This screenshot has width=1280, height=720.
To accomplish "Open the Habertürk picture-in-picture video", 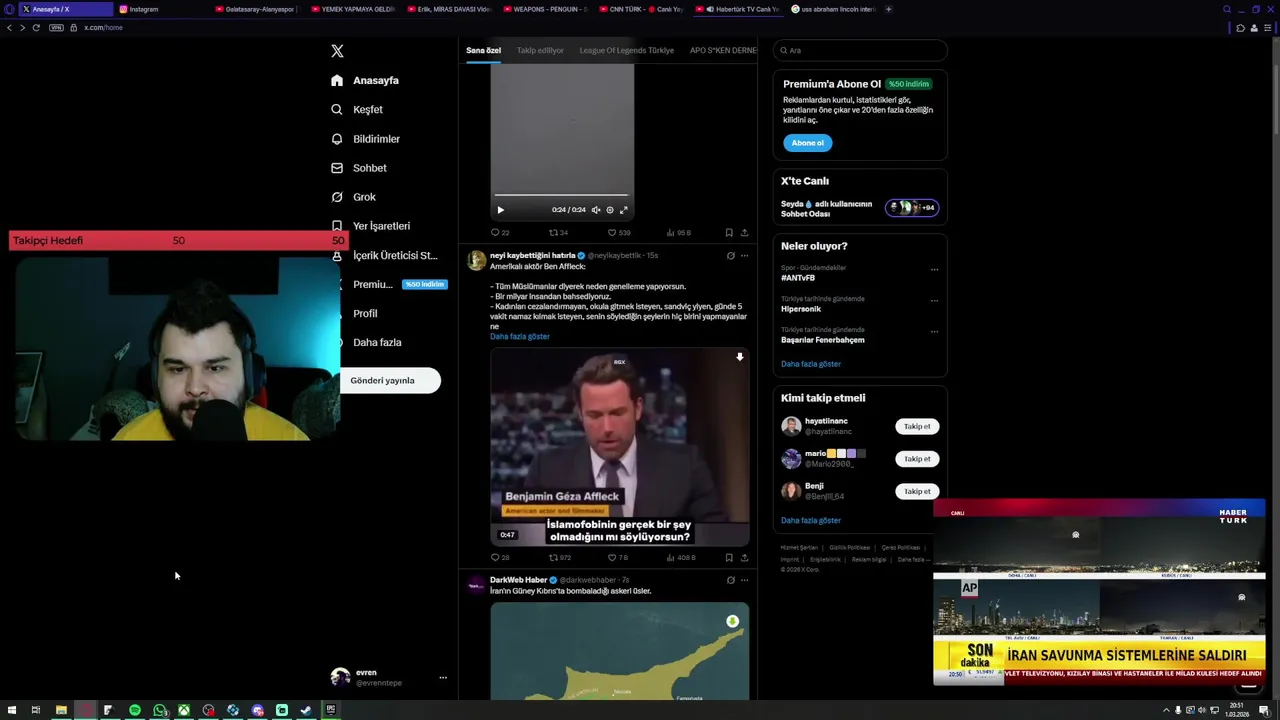I will tap(1099, 592).
